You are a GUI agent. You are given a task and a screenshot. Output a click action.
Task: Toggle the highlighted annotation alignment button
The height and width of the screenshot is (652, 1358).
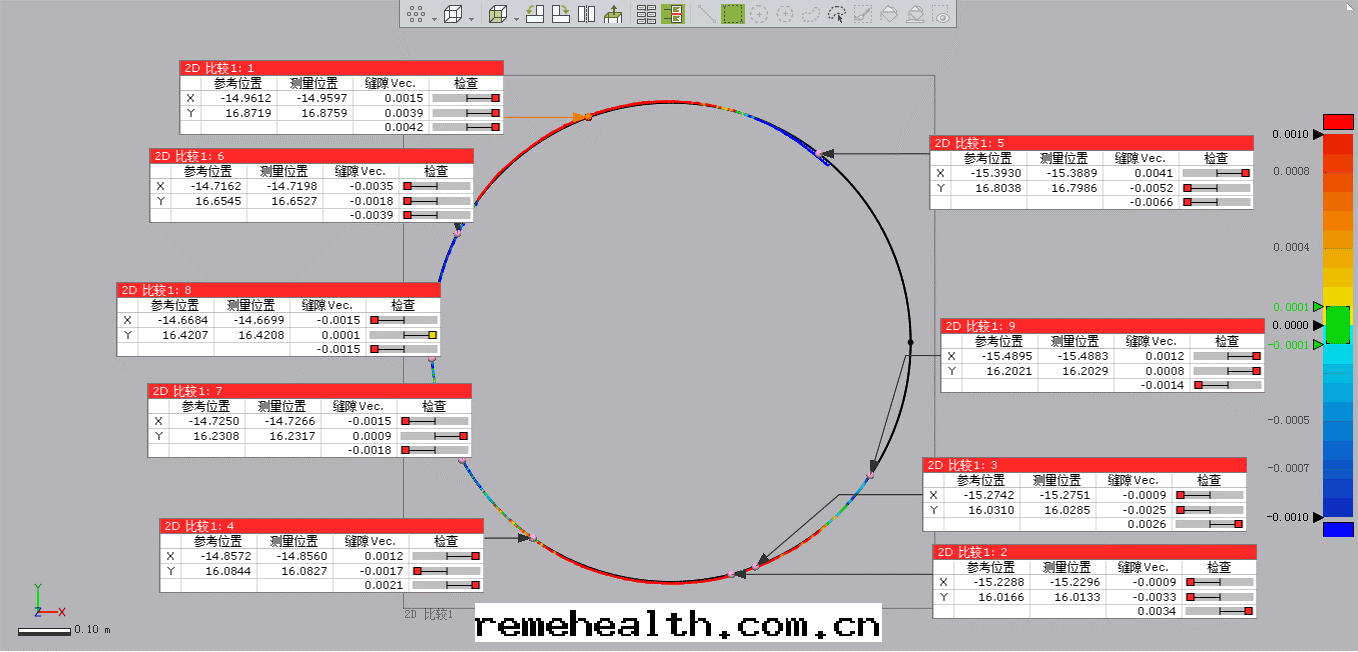(x=672, y=14)
